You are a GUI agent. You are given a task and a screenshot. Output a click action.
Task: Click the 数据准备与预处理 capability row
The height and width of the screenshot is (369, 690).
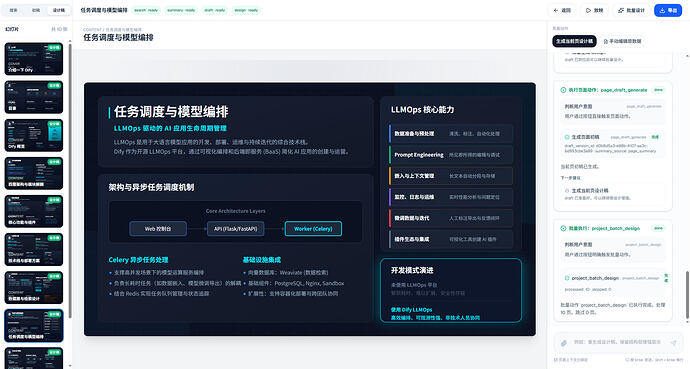pos(451,134)
